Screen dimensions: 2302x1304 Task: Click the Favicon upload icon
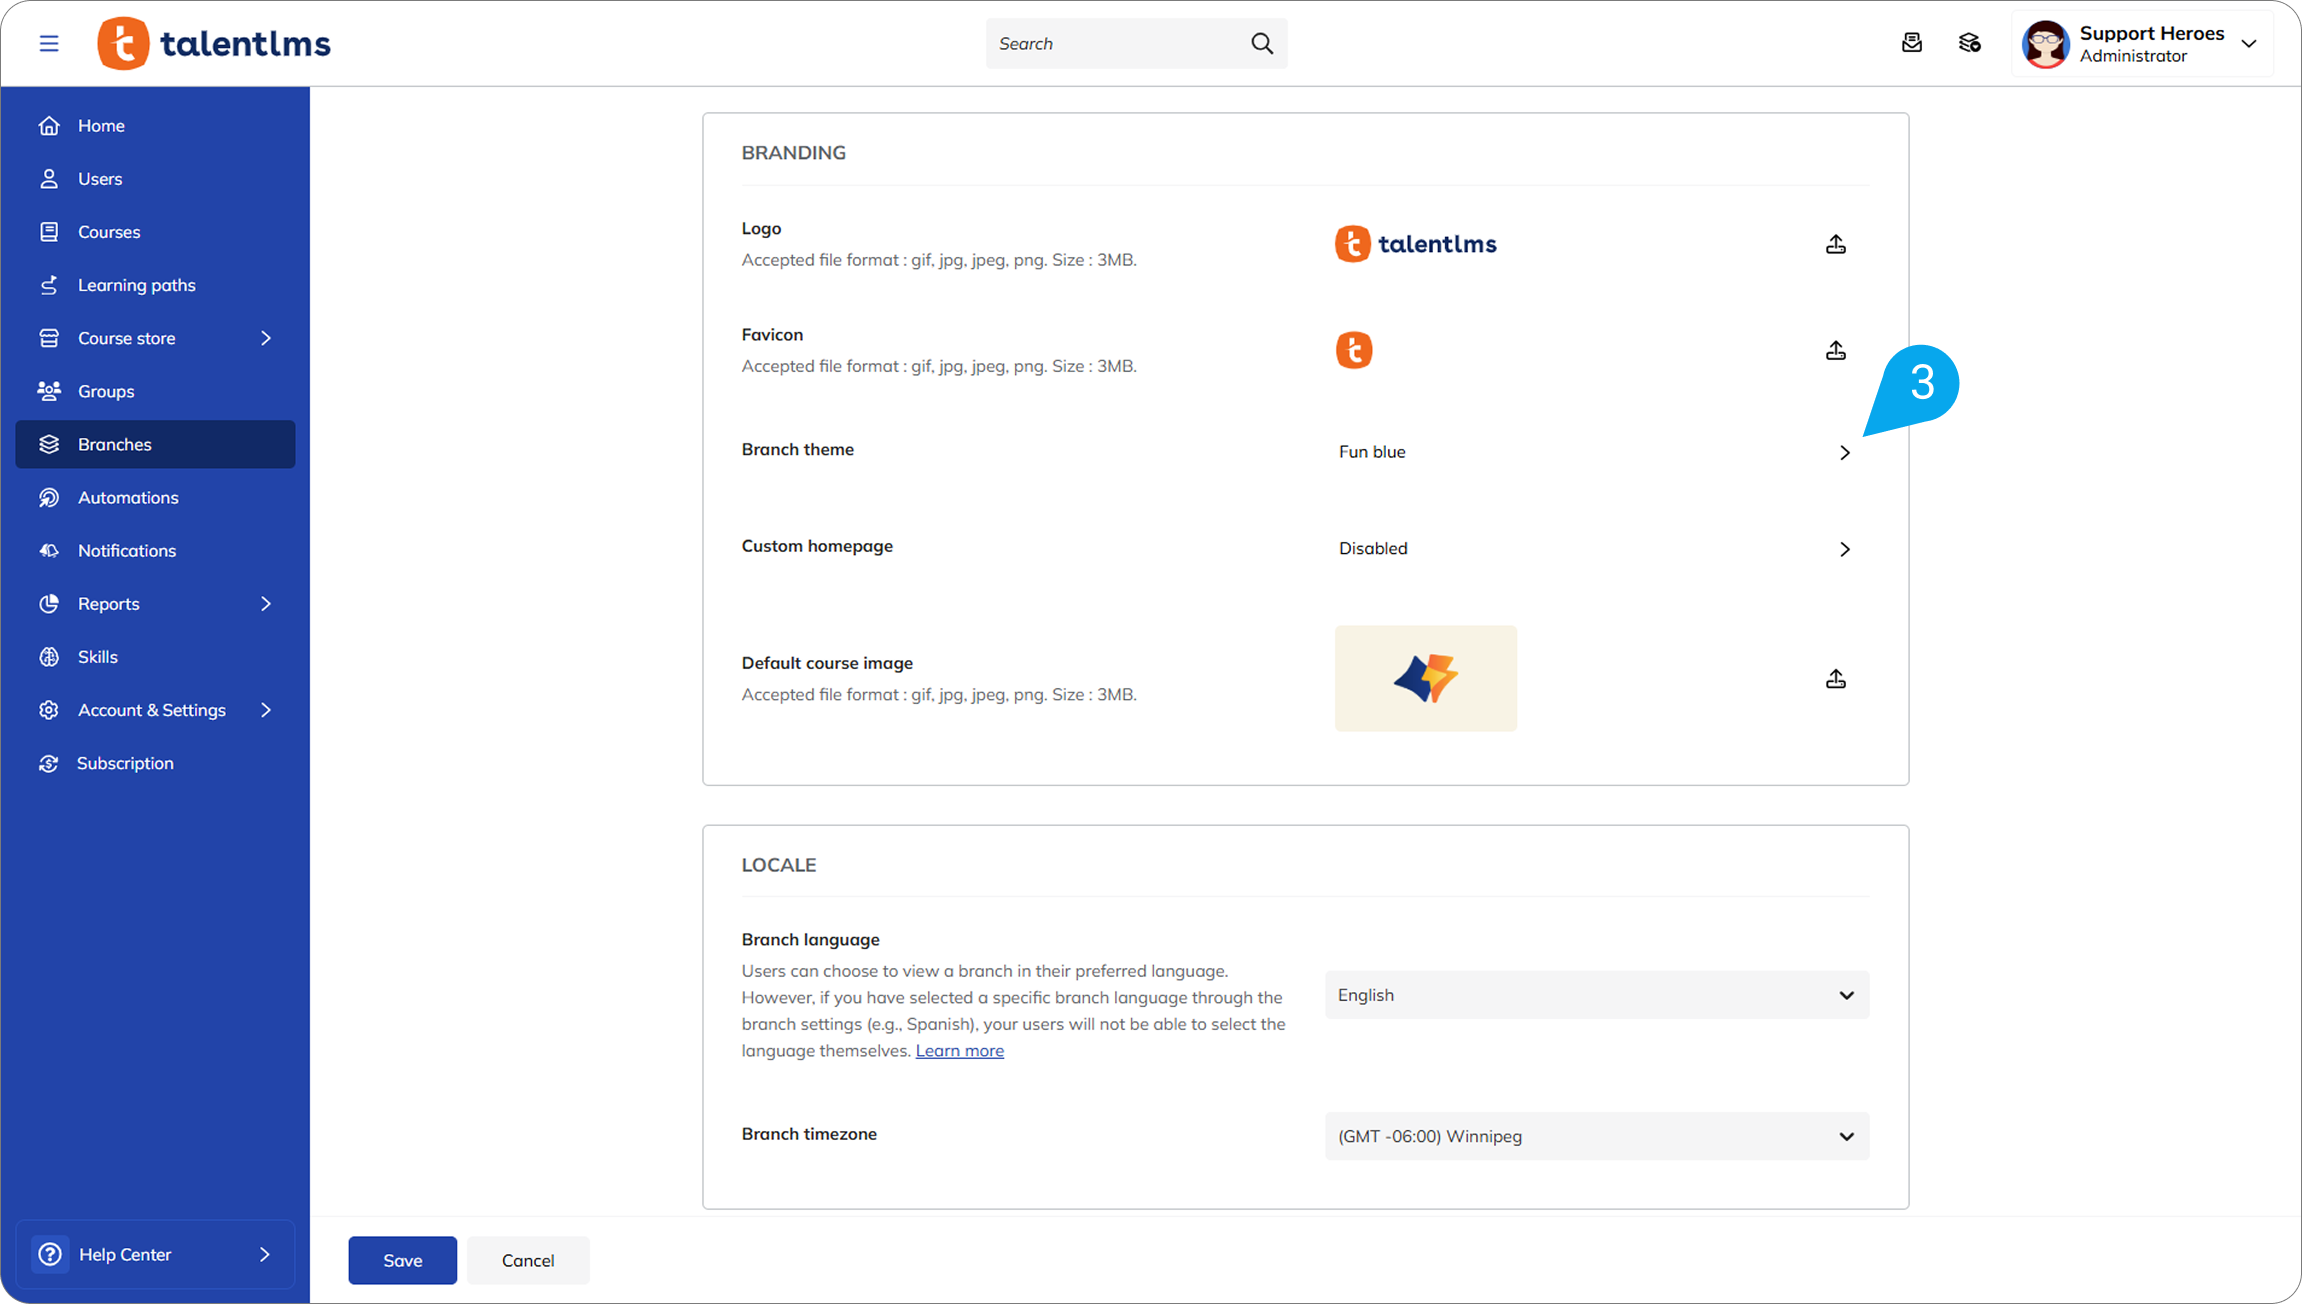pos(1835,350)
